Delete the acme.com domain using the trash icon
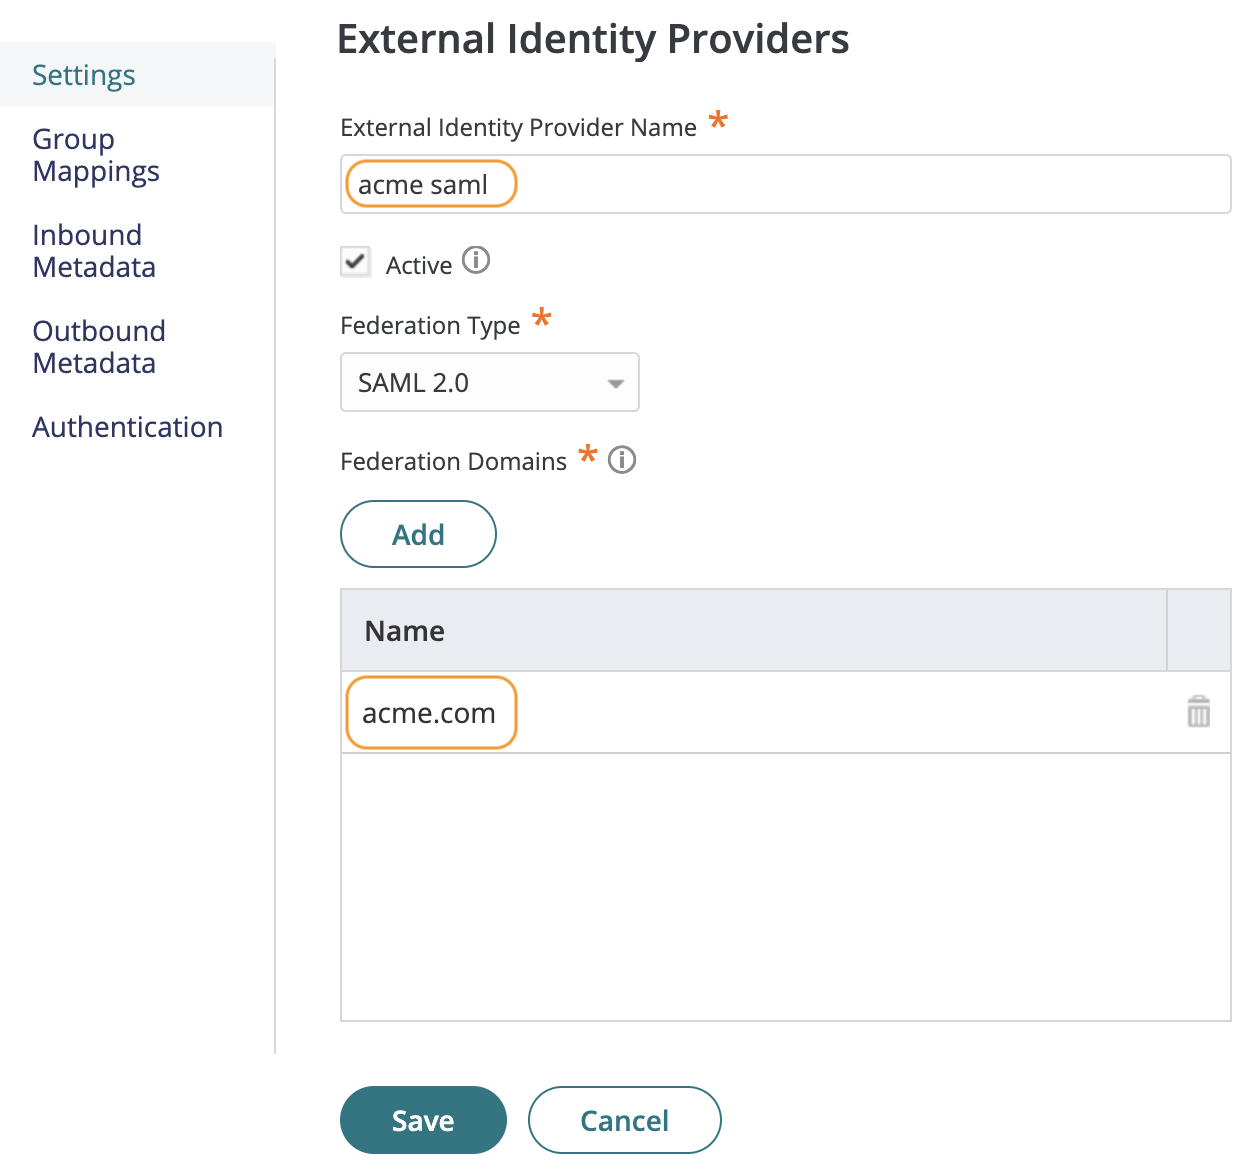 pyautogui.click(x=1198, y=712)
